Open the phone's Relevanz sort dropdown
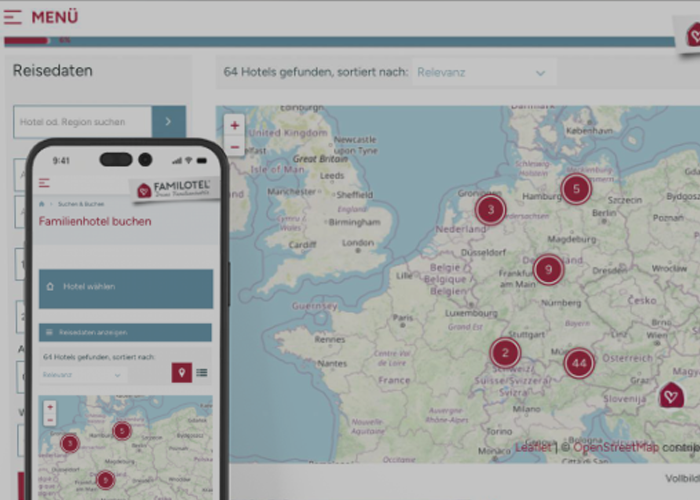700x500 pixels. pos(82,375)
